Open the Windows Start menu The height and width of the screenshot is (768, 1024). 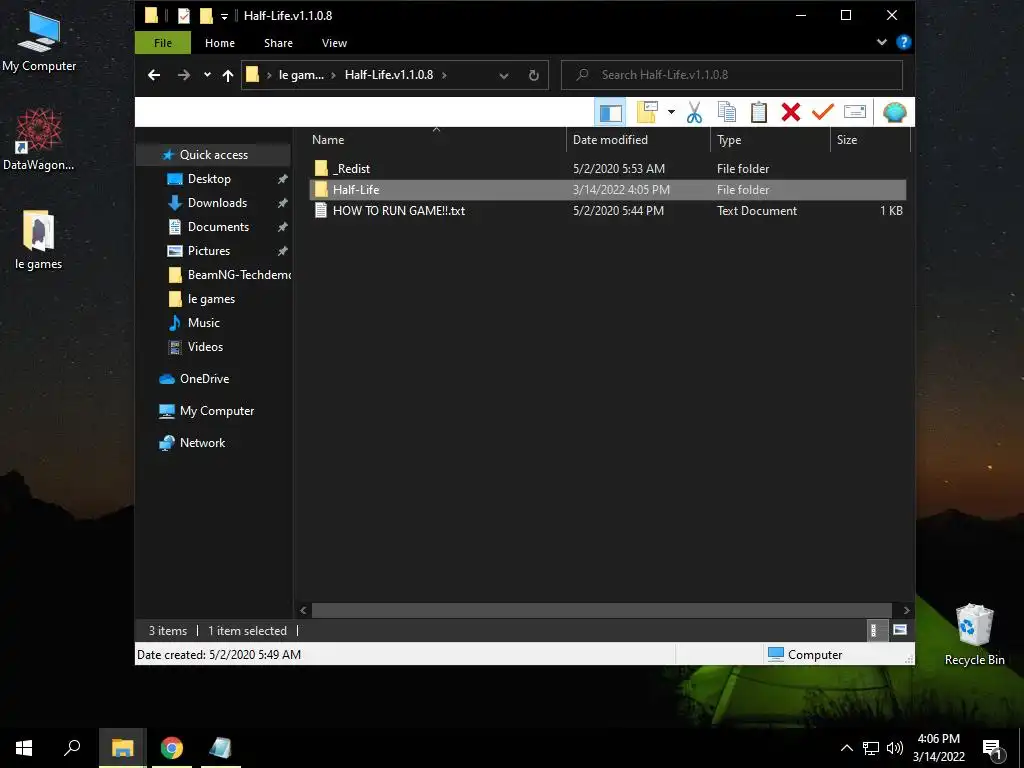tap(24, 748)
